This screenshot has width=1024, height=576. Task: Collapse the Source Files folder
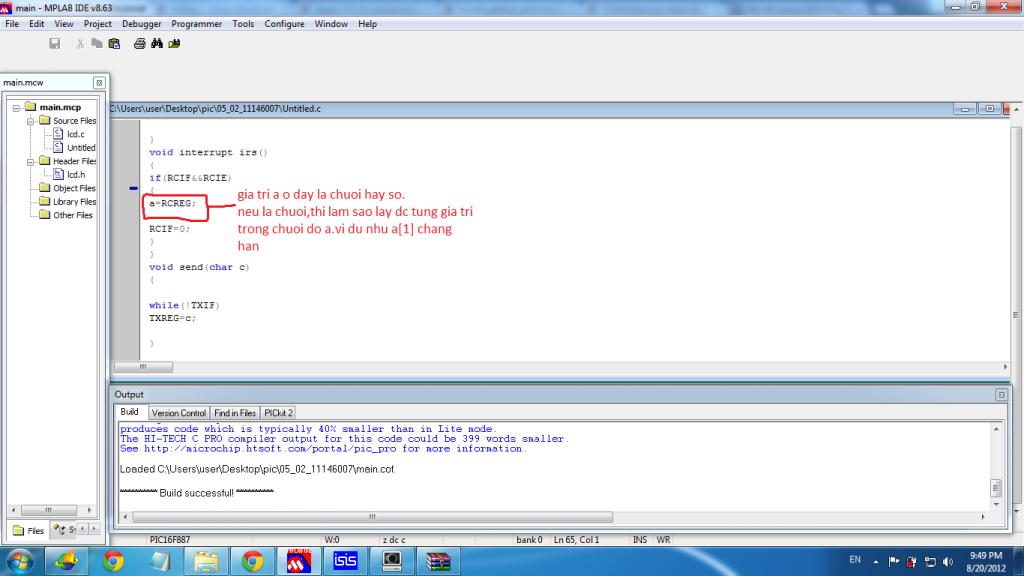(x=30, y=121)
